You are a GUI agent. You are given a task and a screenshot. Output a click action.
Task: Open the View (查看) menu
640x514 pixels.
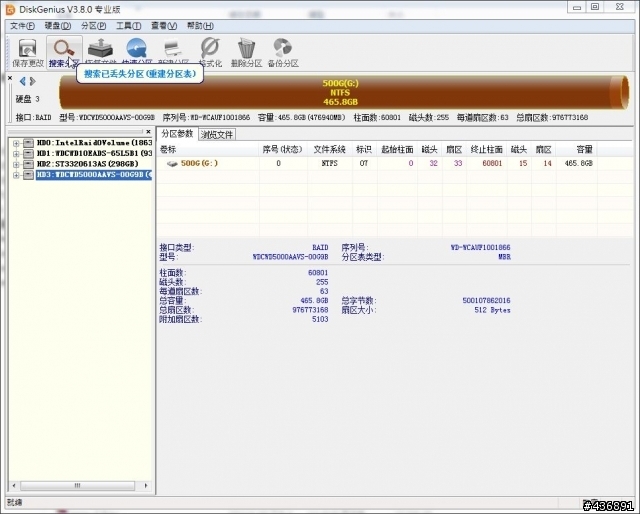[x=164, y=26]
